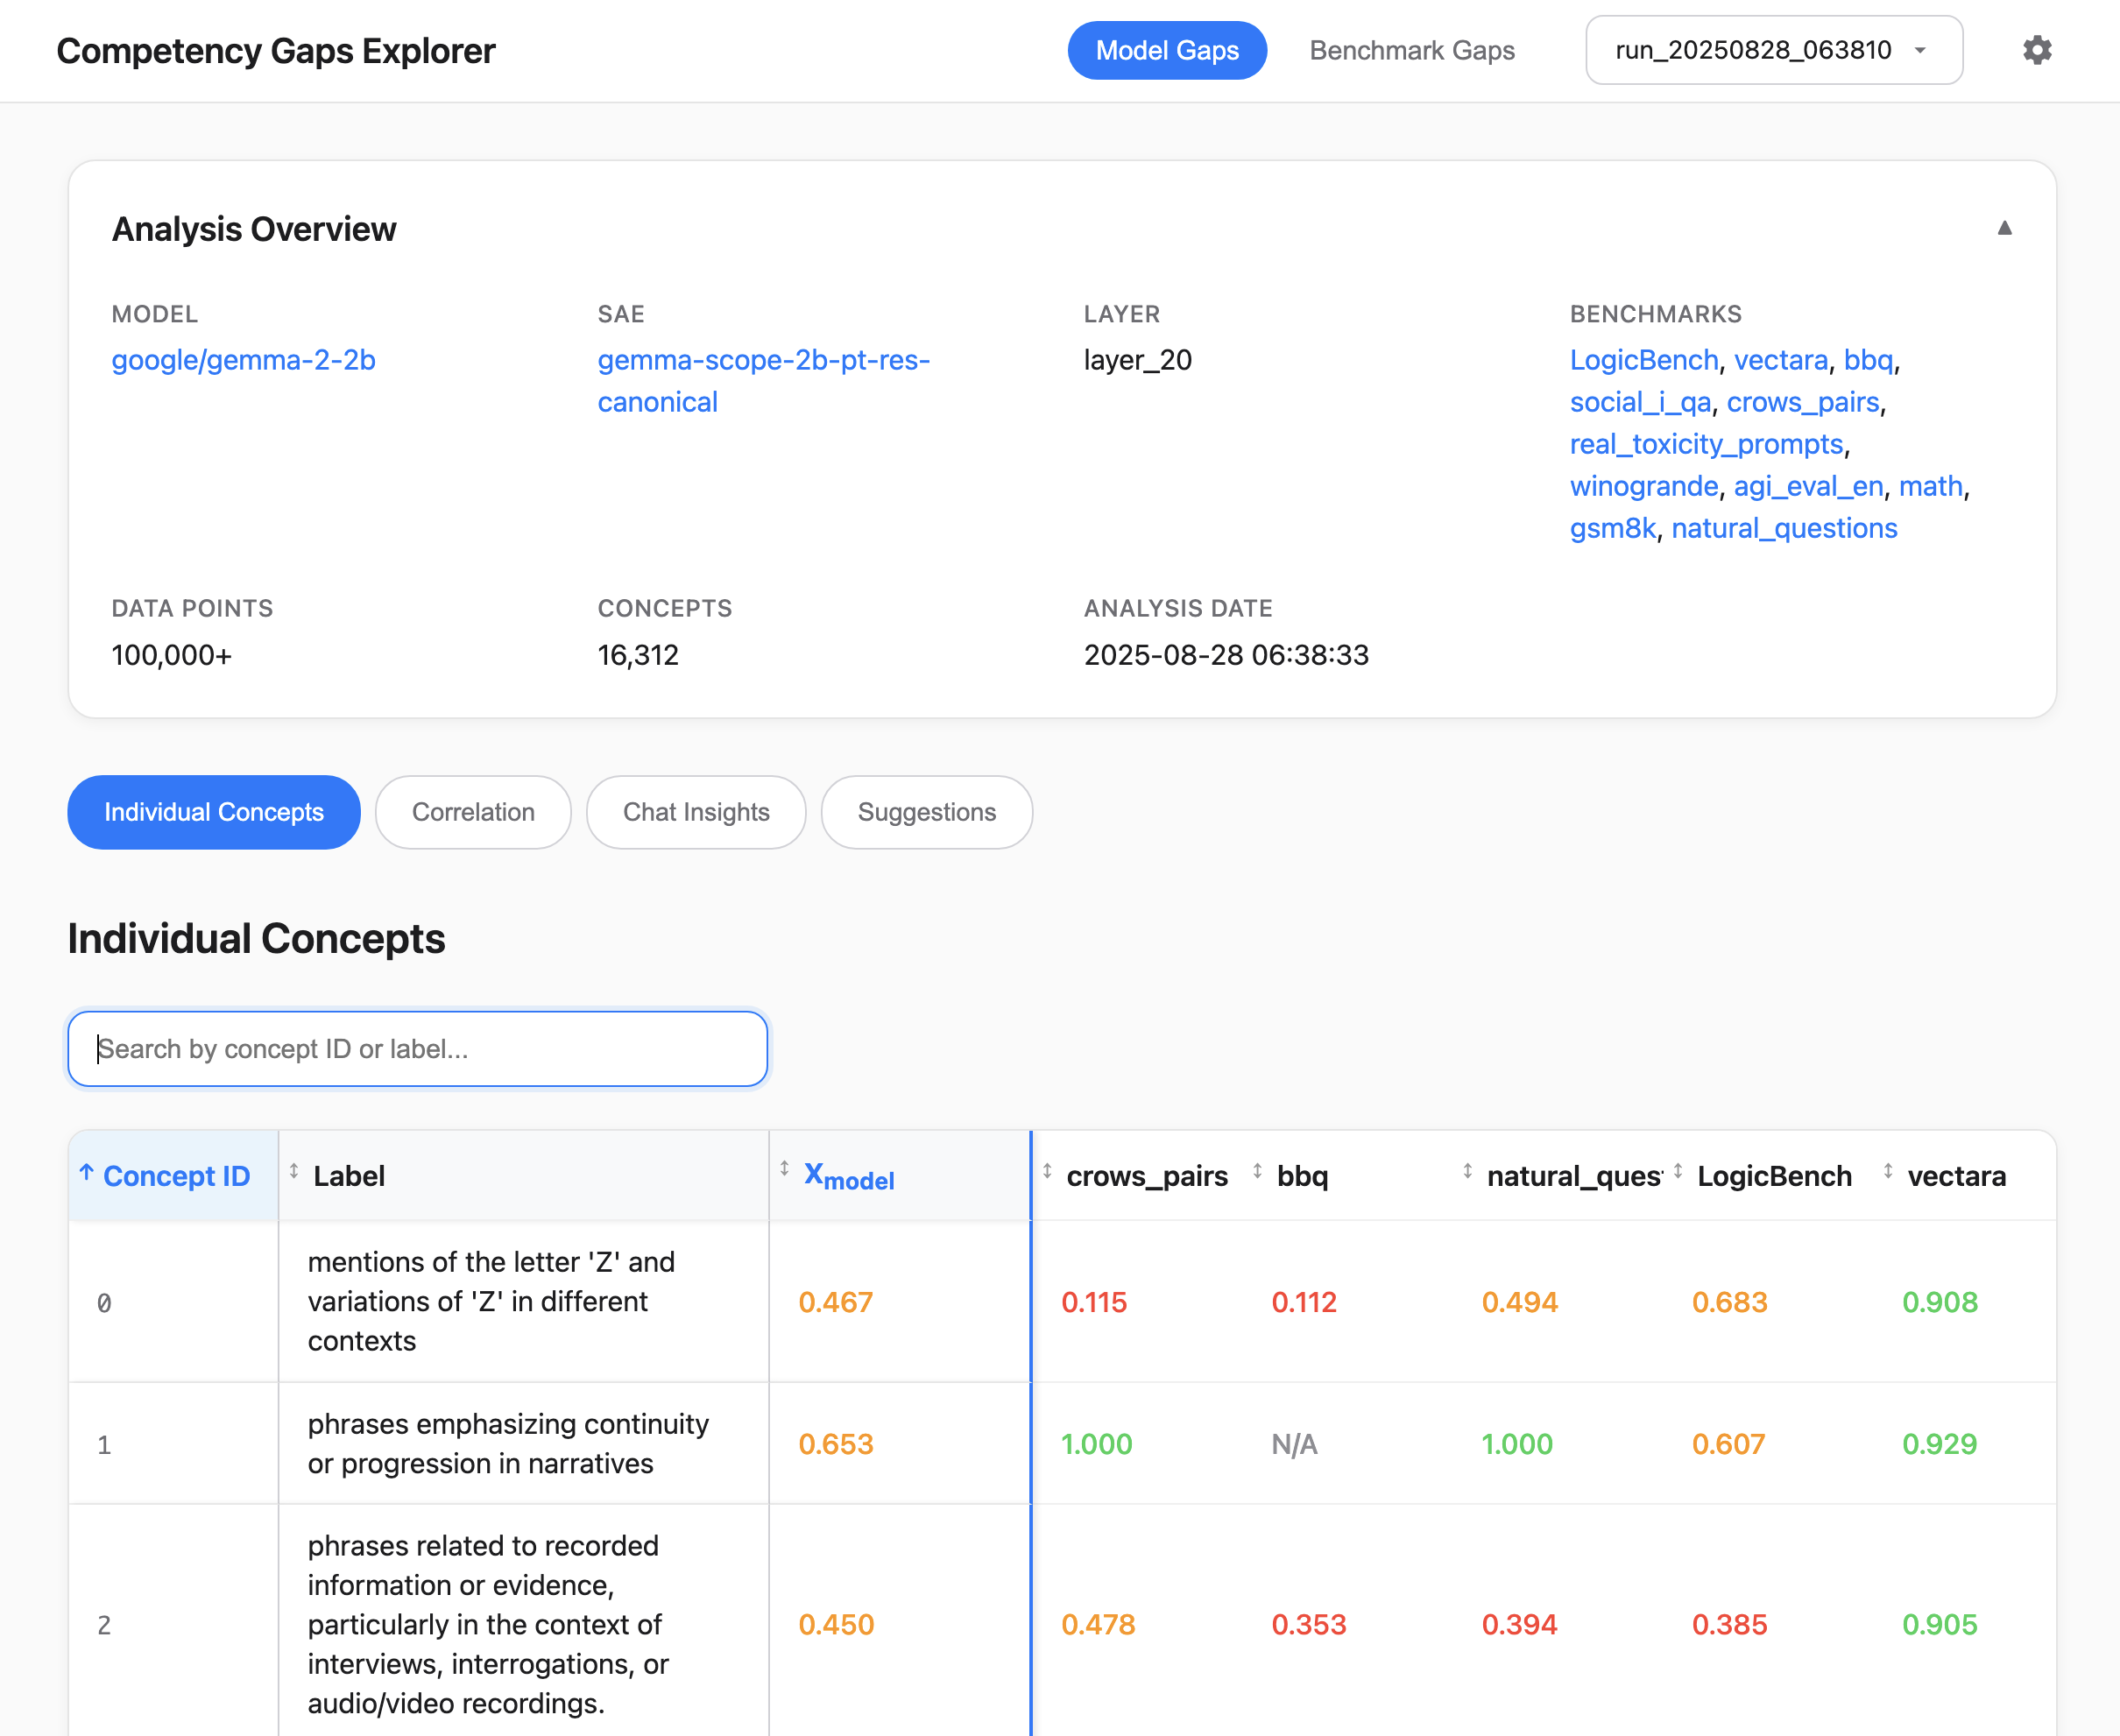Image resolution: width=2120 pixels, height=1736 pixels.
Task: Open the real_toxicity_prompts benchmark link
Action: coord(1706,444)
